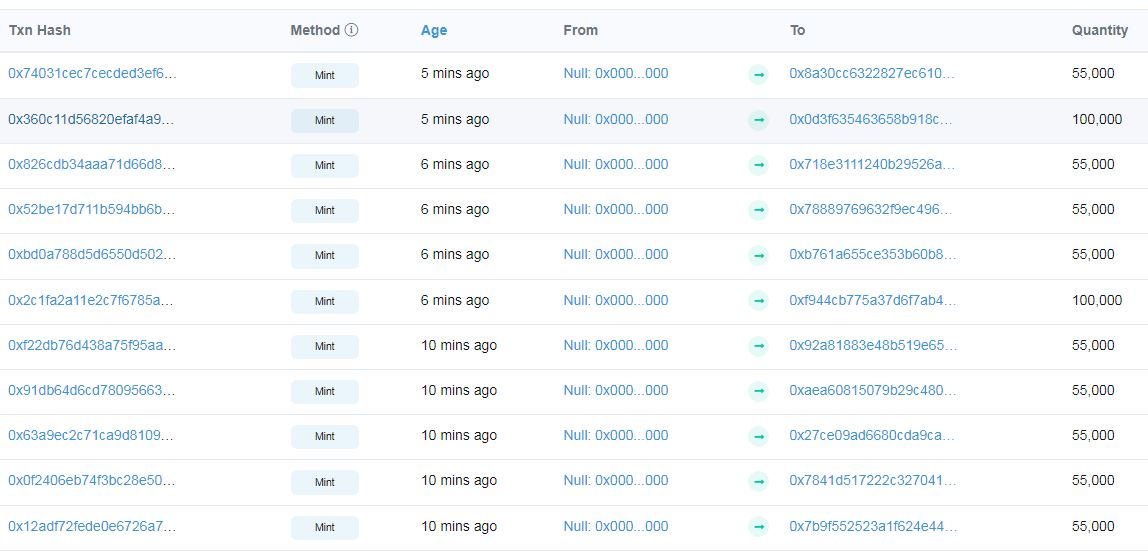Click Mint badge in 0x91db64d6cd78095663 row
The image size is (1148, 556).
point(325,391)
